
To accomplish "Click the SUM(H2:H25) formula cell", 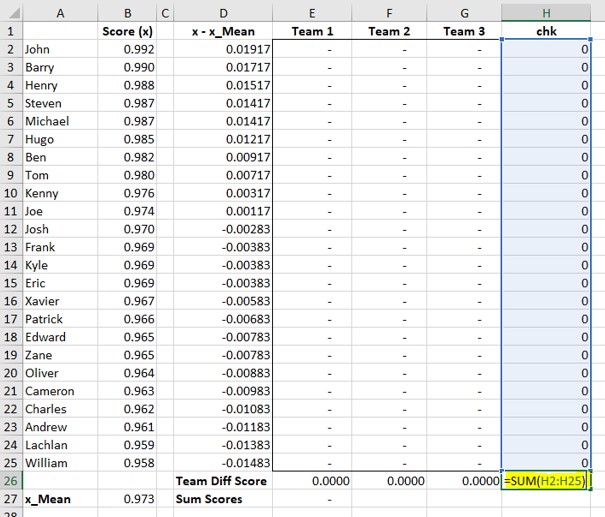I will 546,481.
